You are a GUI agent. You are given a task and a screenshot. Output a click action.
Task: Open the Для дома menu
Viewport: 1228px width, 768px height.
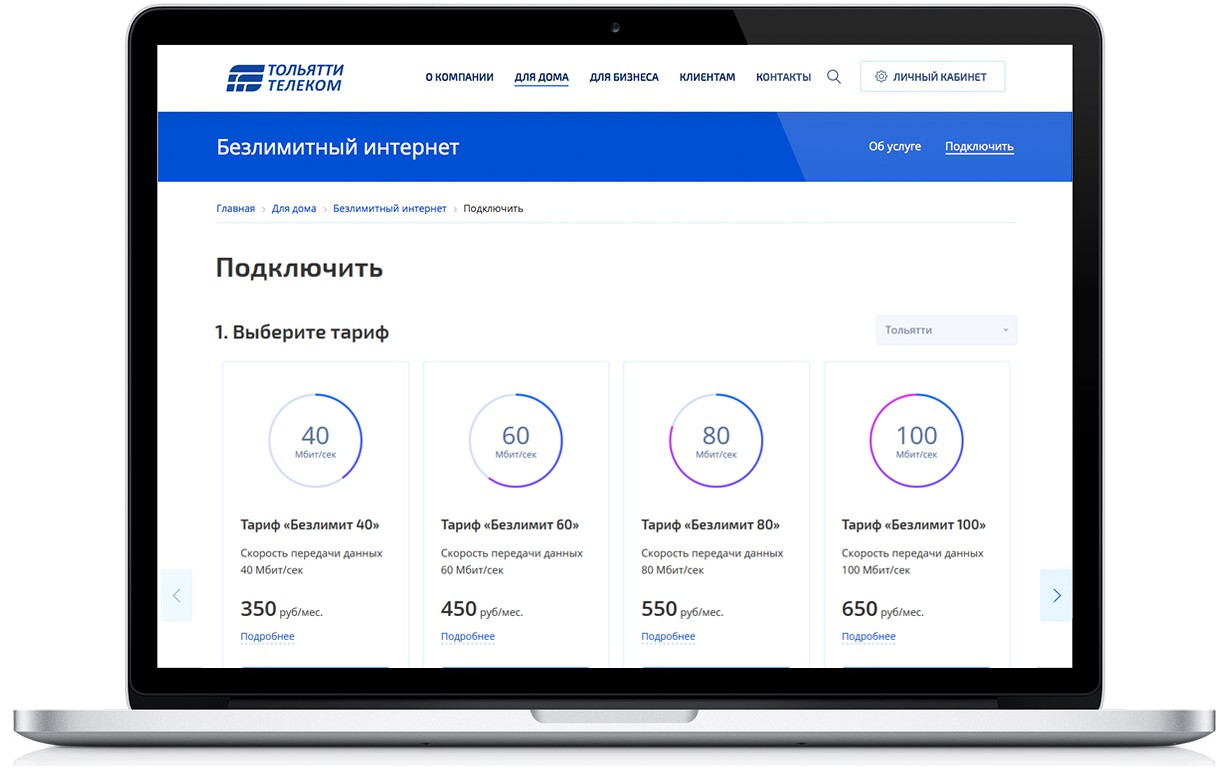point(541,77)
